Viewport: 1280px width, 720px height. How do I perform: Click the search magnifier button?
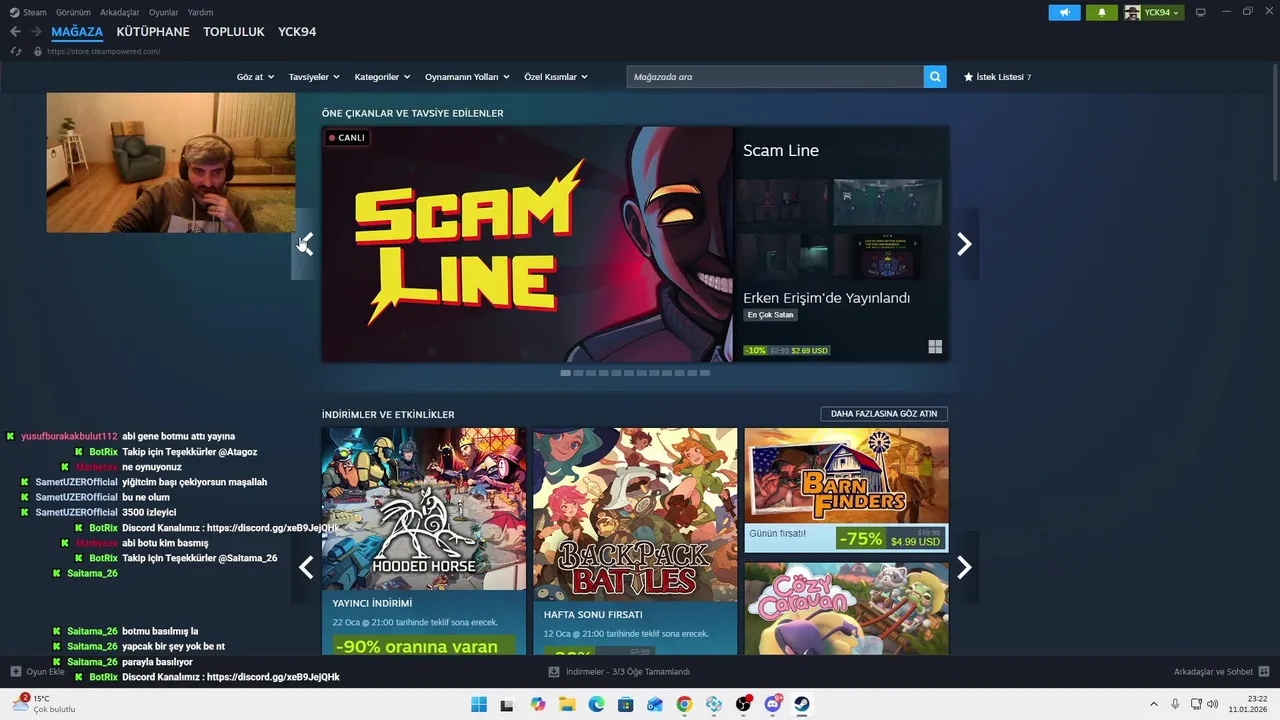pos(935,77)
